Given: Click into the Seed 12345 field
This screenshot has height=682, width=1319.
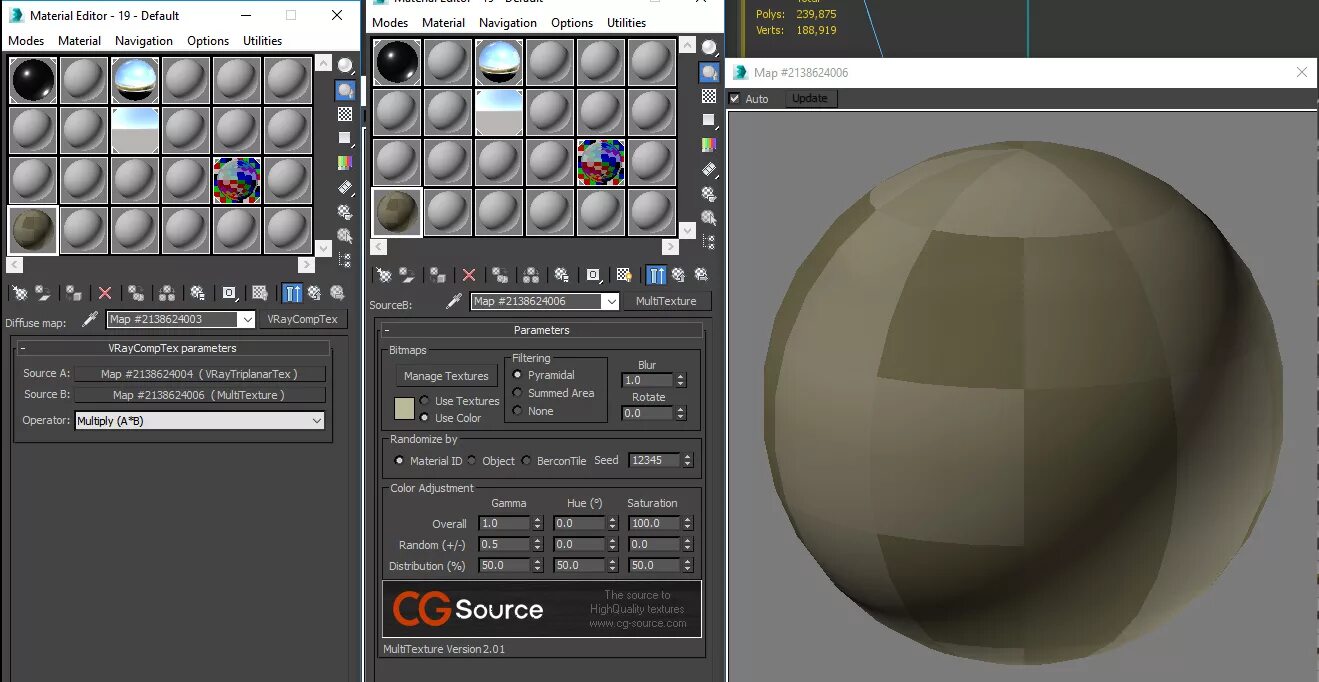Looking at the screenshot, I should coord(654,460).
